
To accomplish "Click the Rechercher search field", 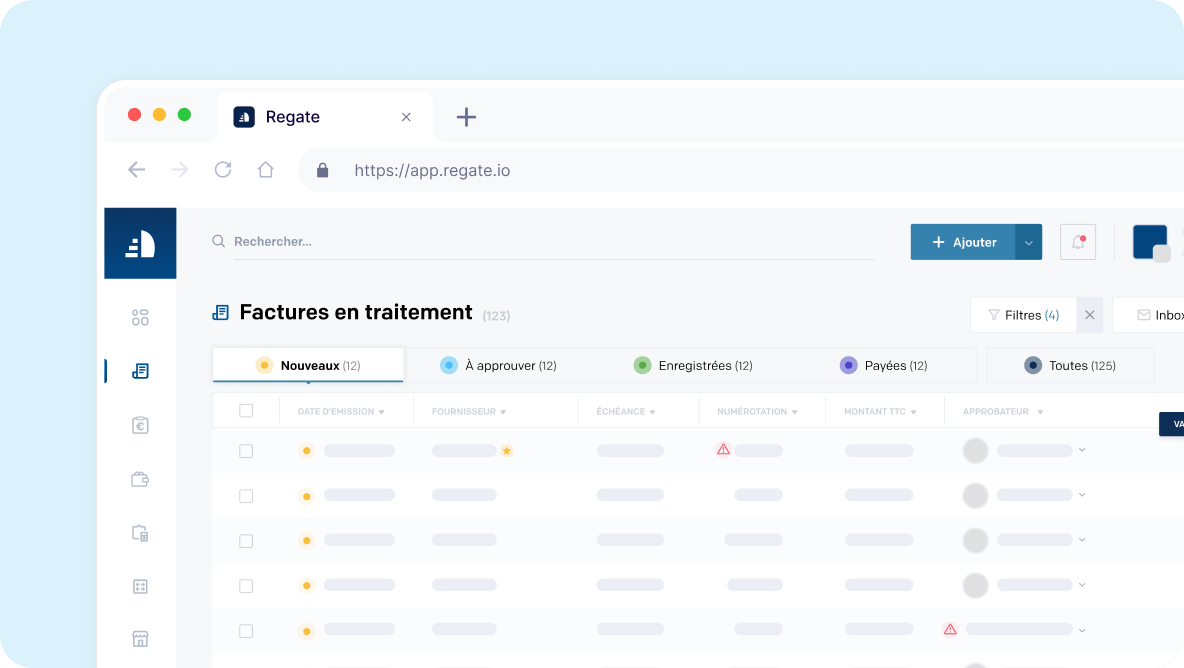I will 550,242.
